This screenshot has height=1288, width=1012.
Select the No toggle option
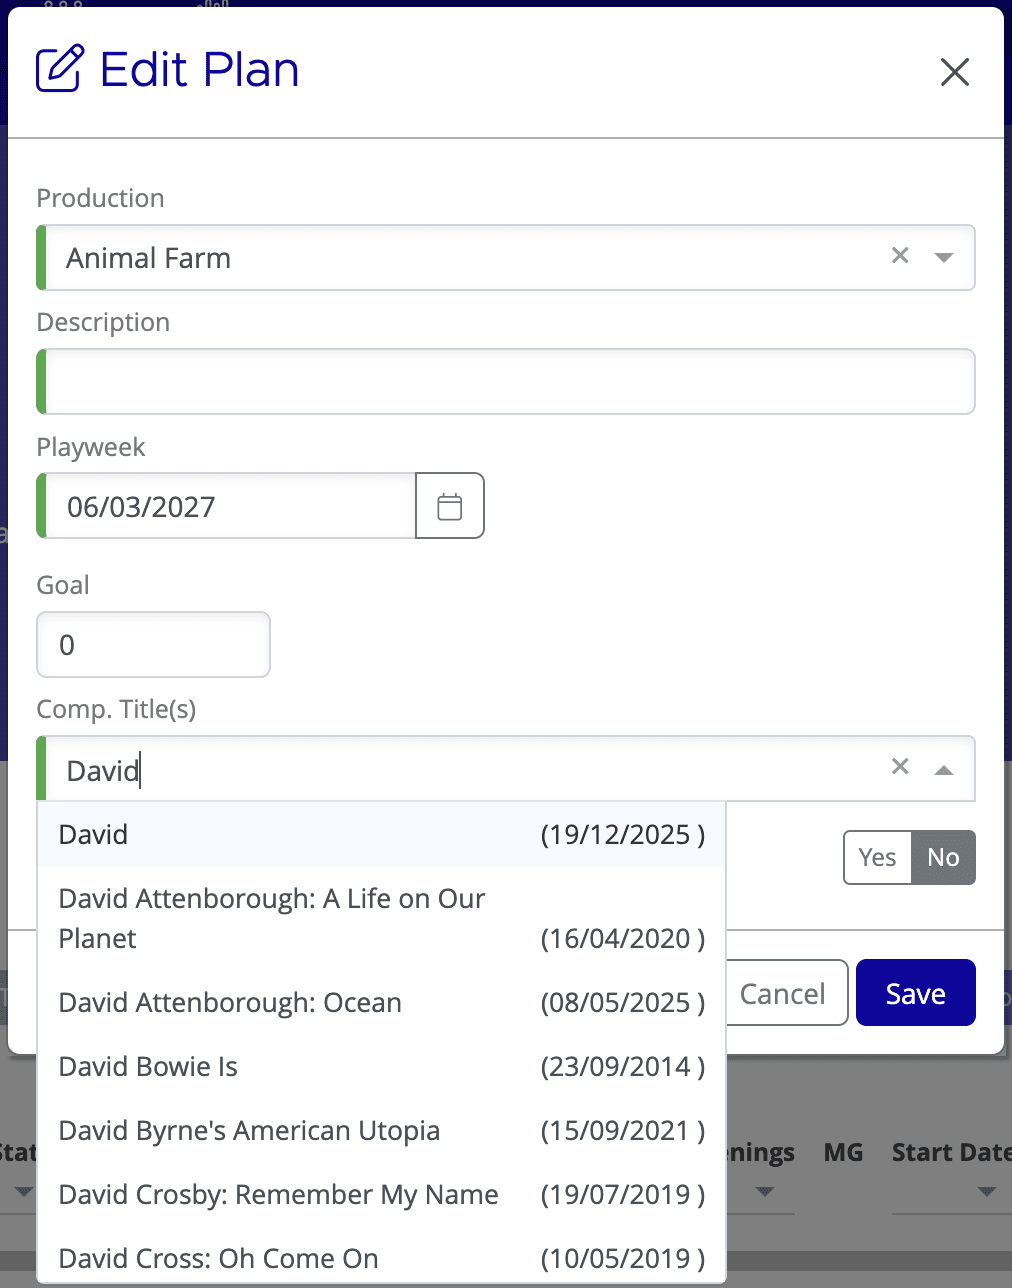coord(943,857)
